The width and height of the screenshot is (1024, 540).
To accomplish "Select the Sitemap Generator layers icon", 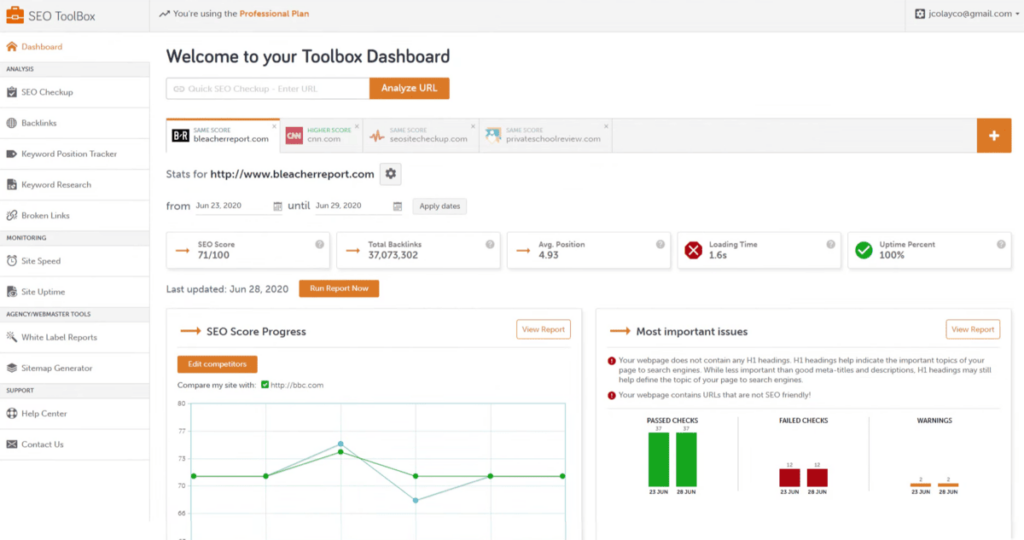I will [12, 368].
